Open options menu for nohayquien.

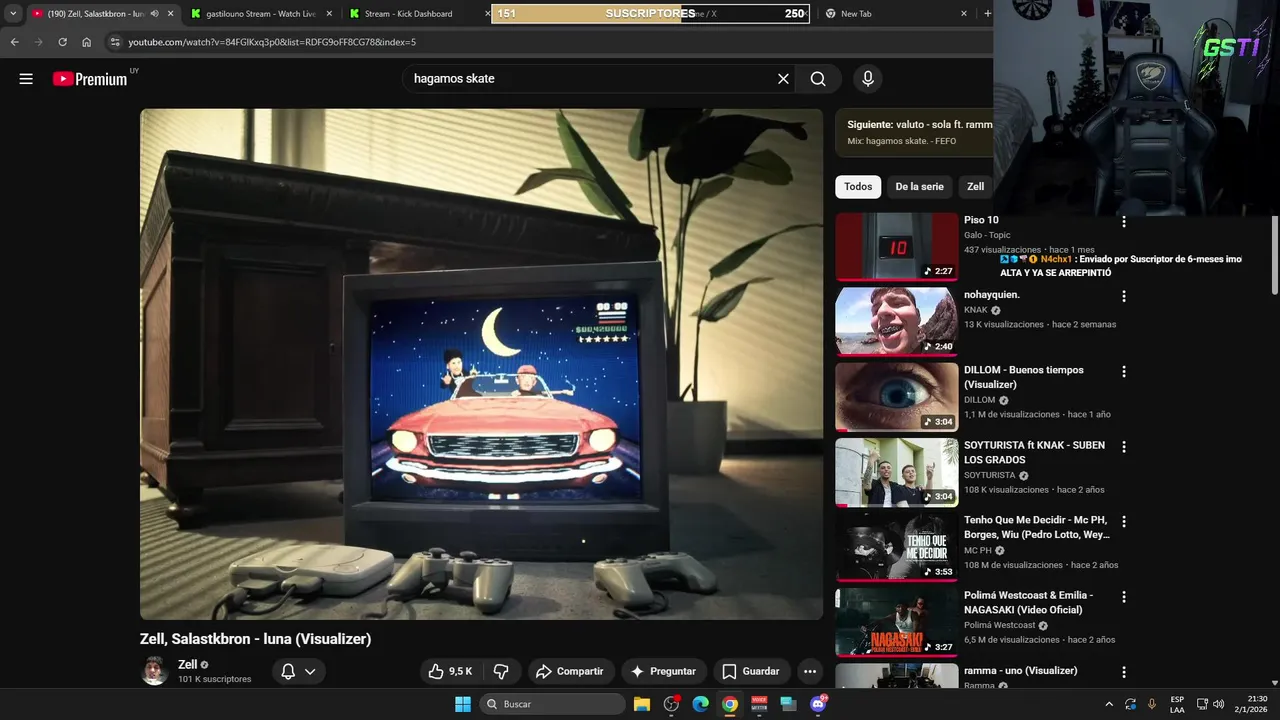click(1124, 297)
